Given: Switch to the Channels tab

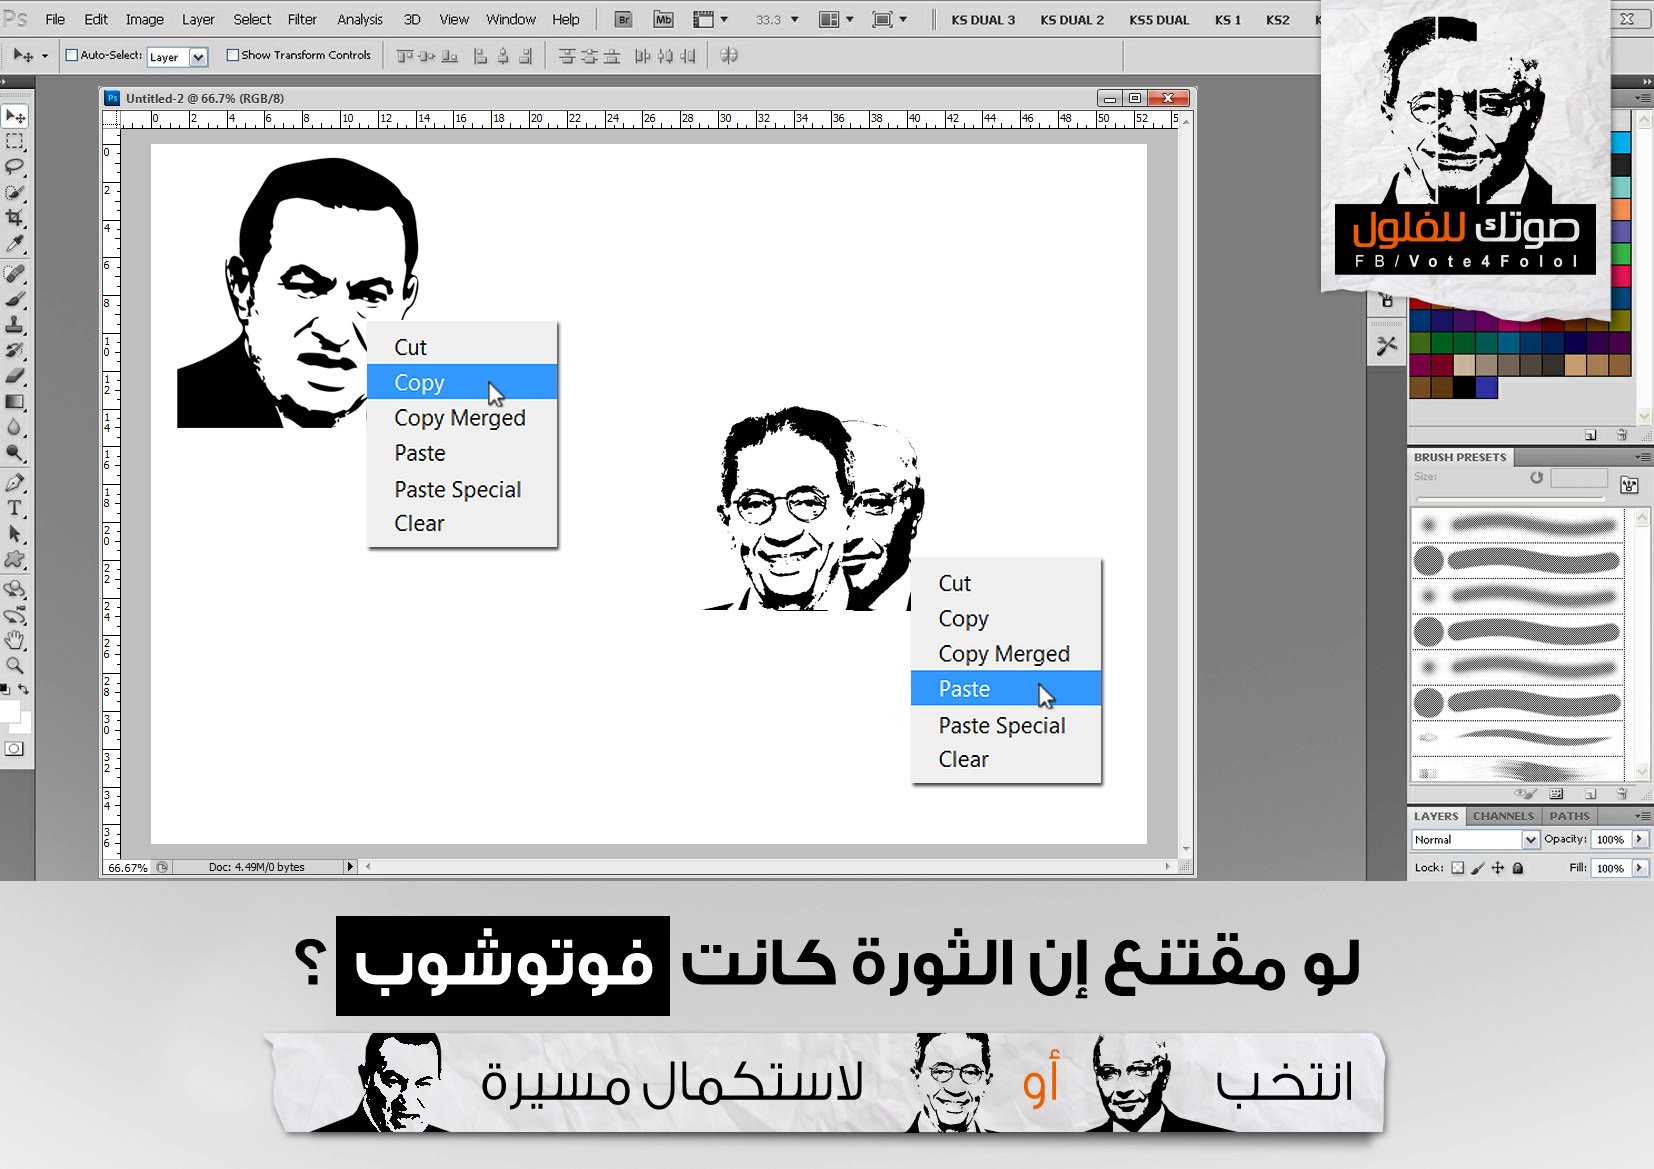Looking at the screenshot, I should click(1503, 816).
